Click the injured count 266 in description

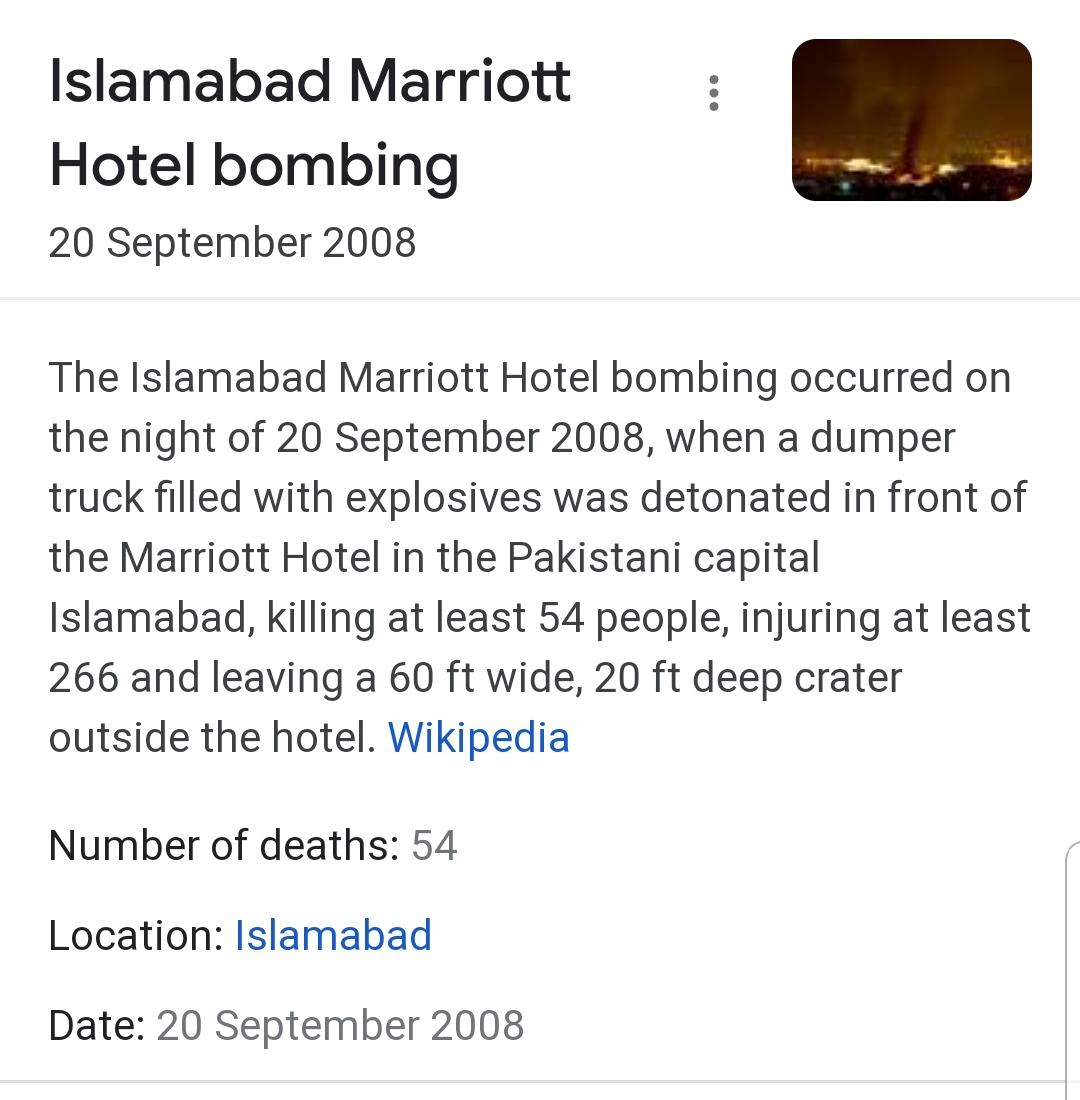click(84, 678)
